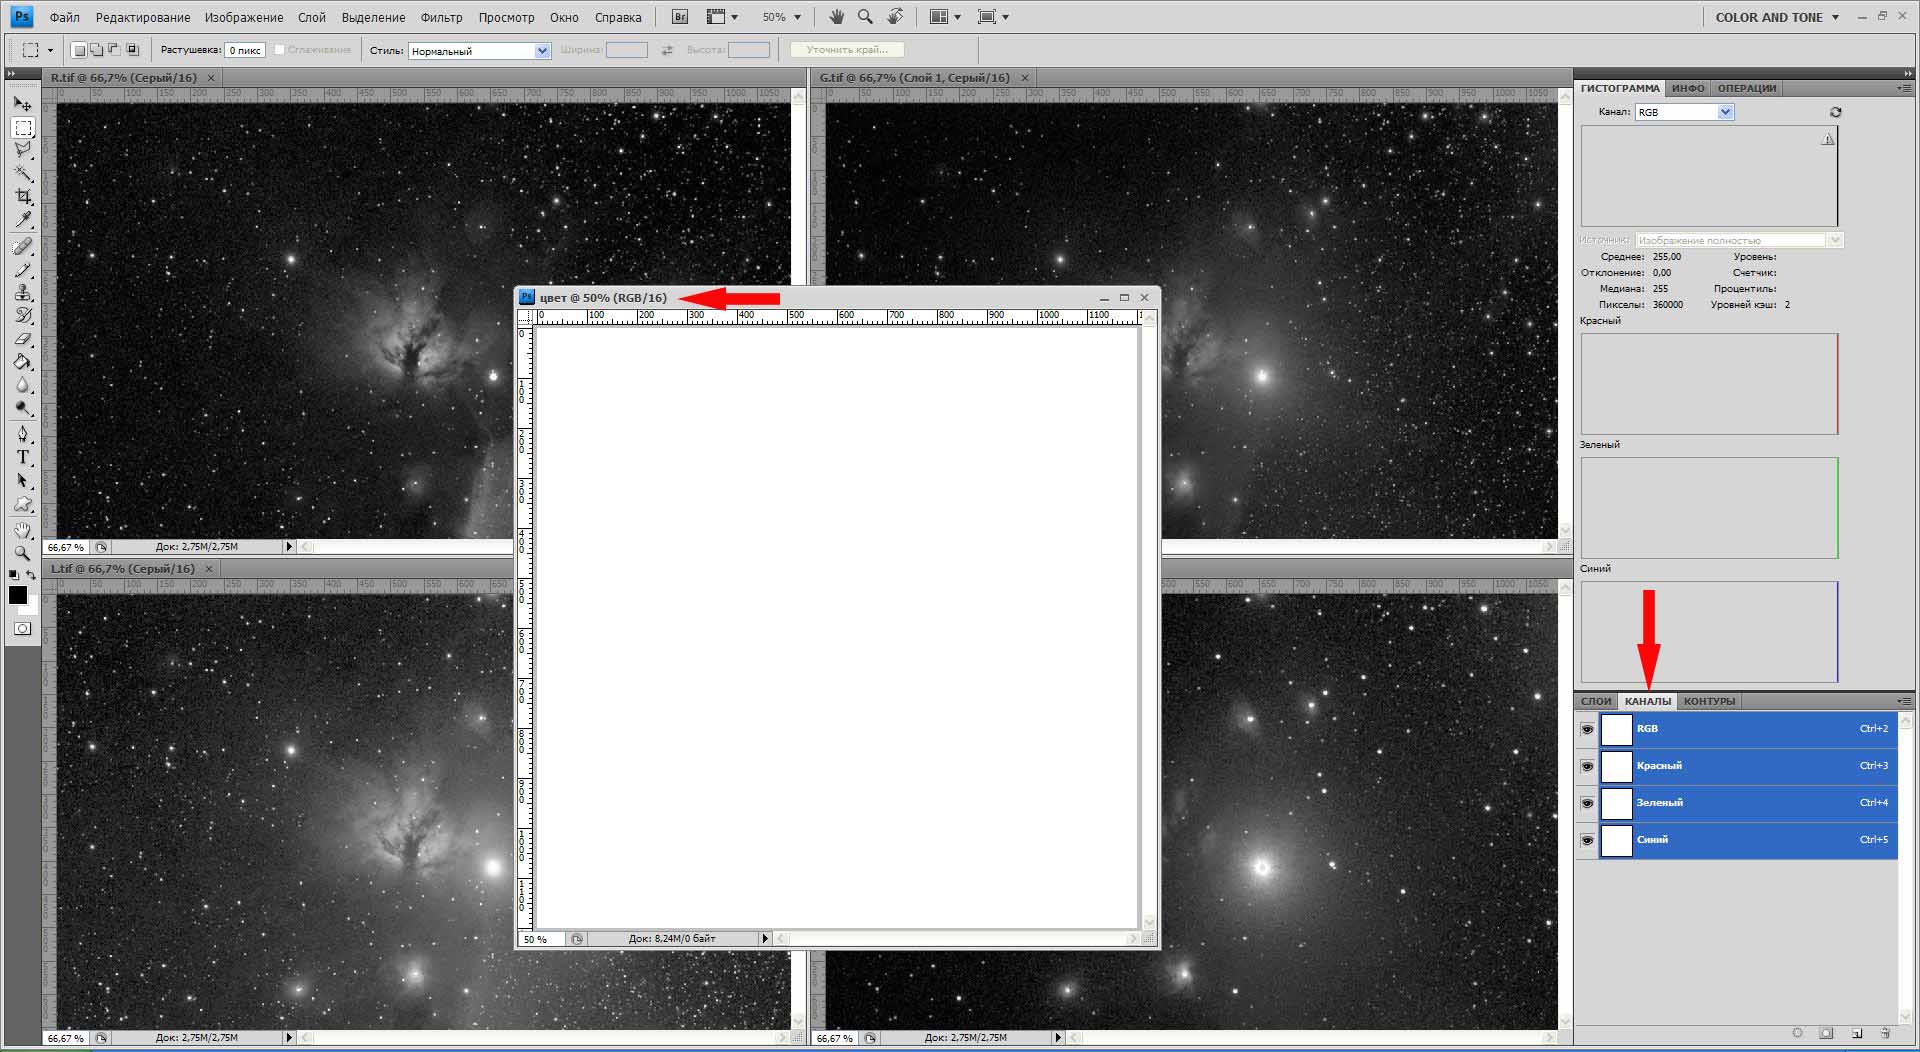Select the Magic Wand tool
The width and height of the screenshot is (1920, 1052).
(22, 173)
